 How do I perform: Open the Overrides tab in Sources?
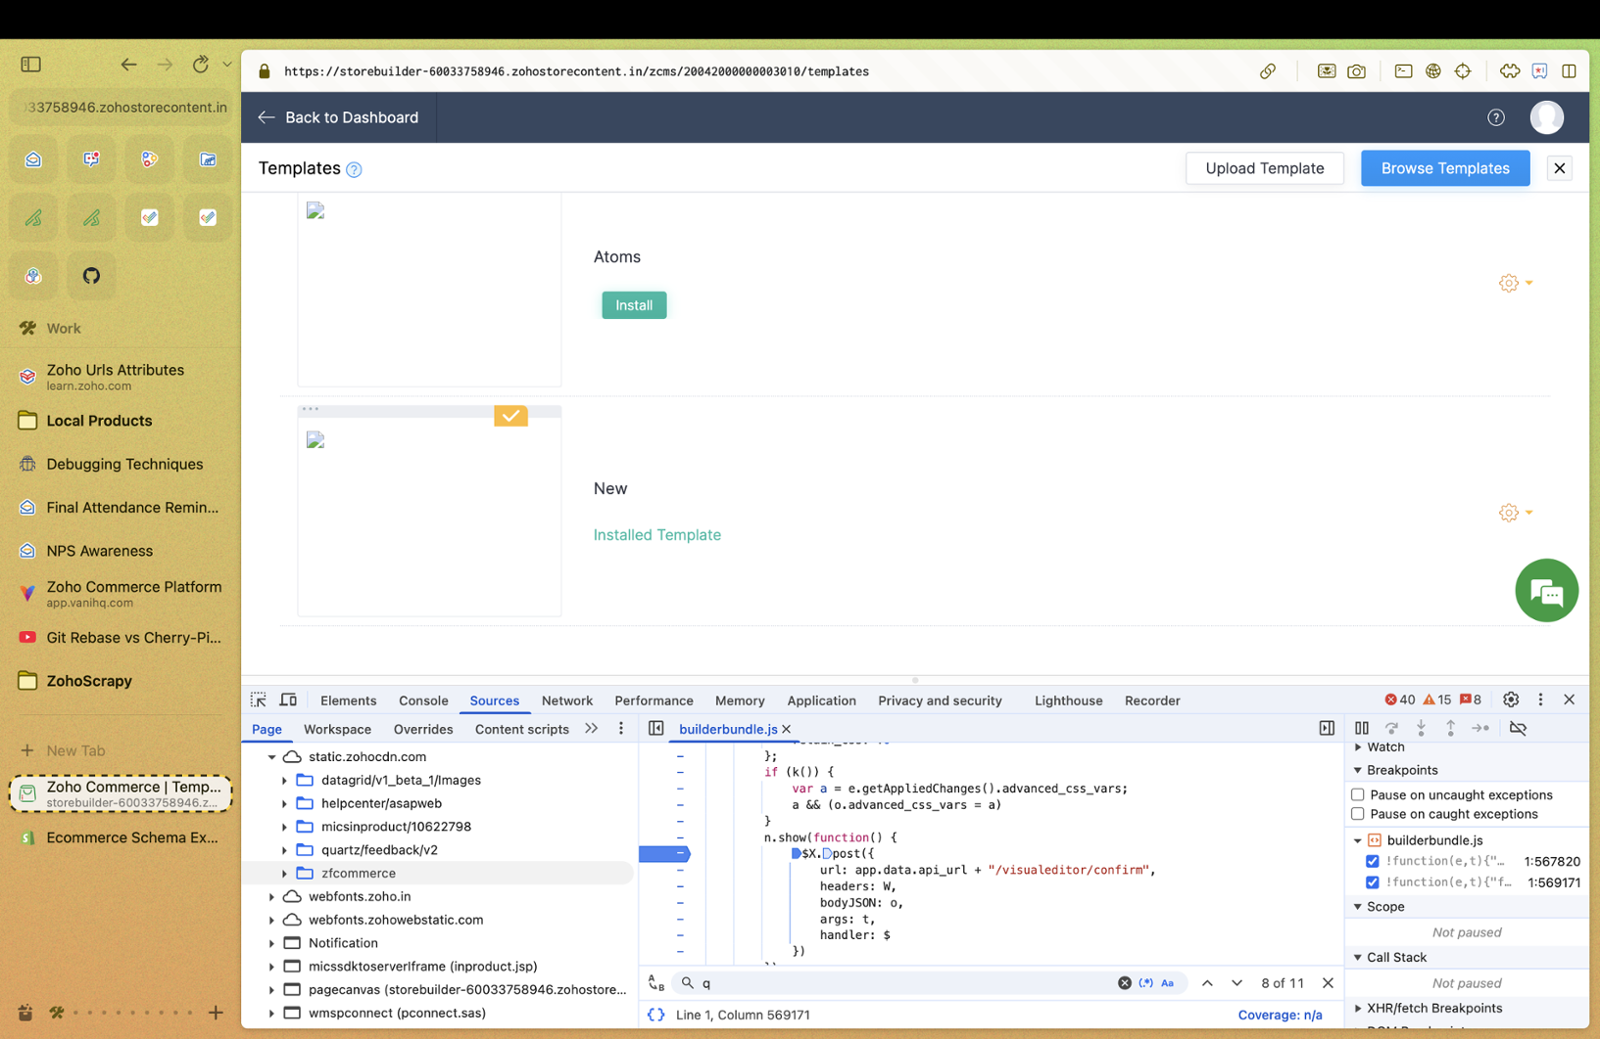(x=423, y=730)
